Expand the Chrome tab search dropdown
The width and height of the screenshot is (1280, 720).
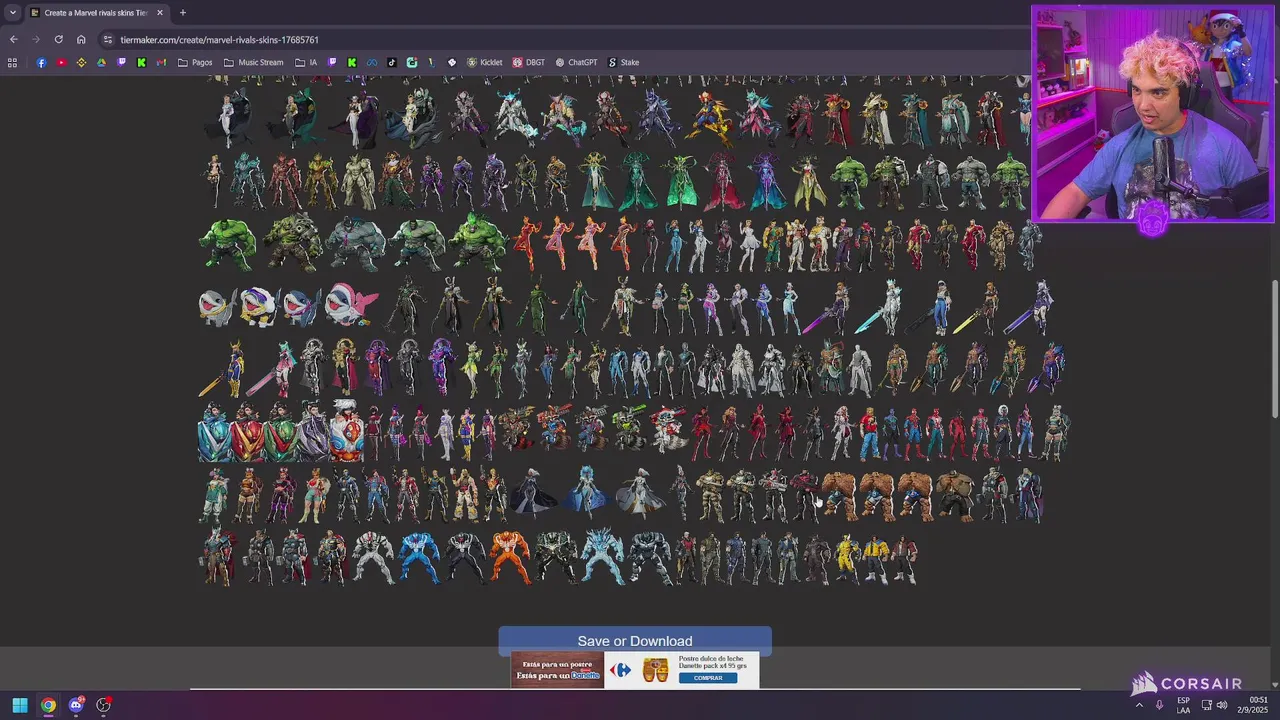point(12,13)
